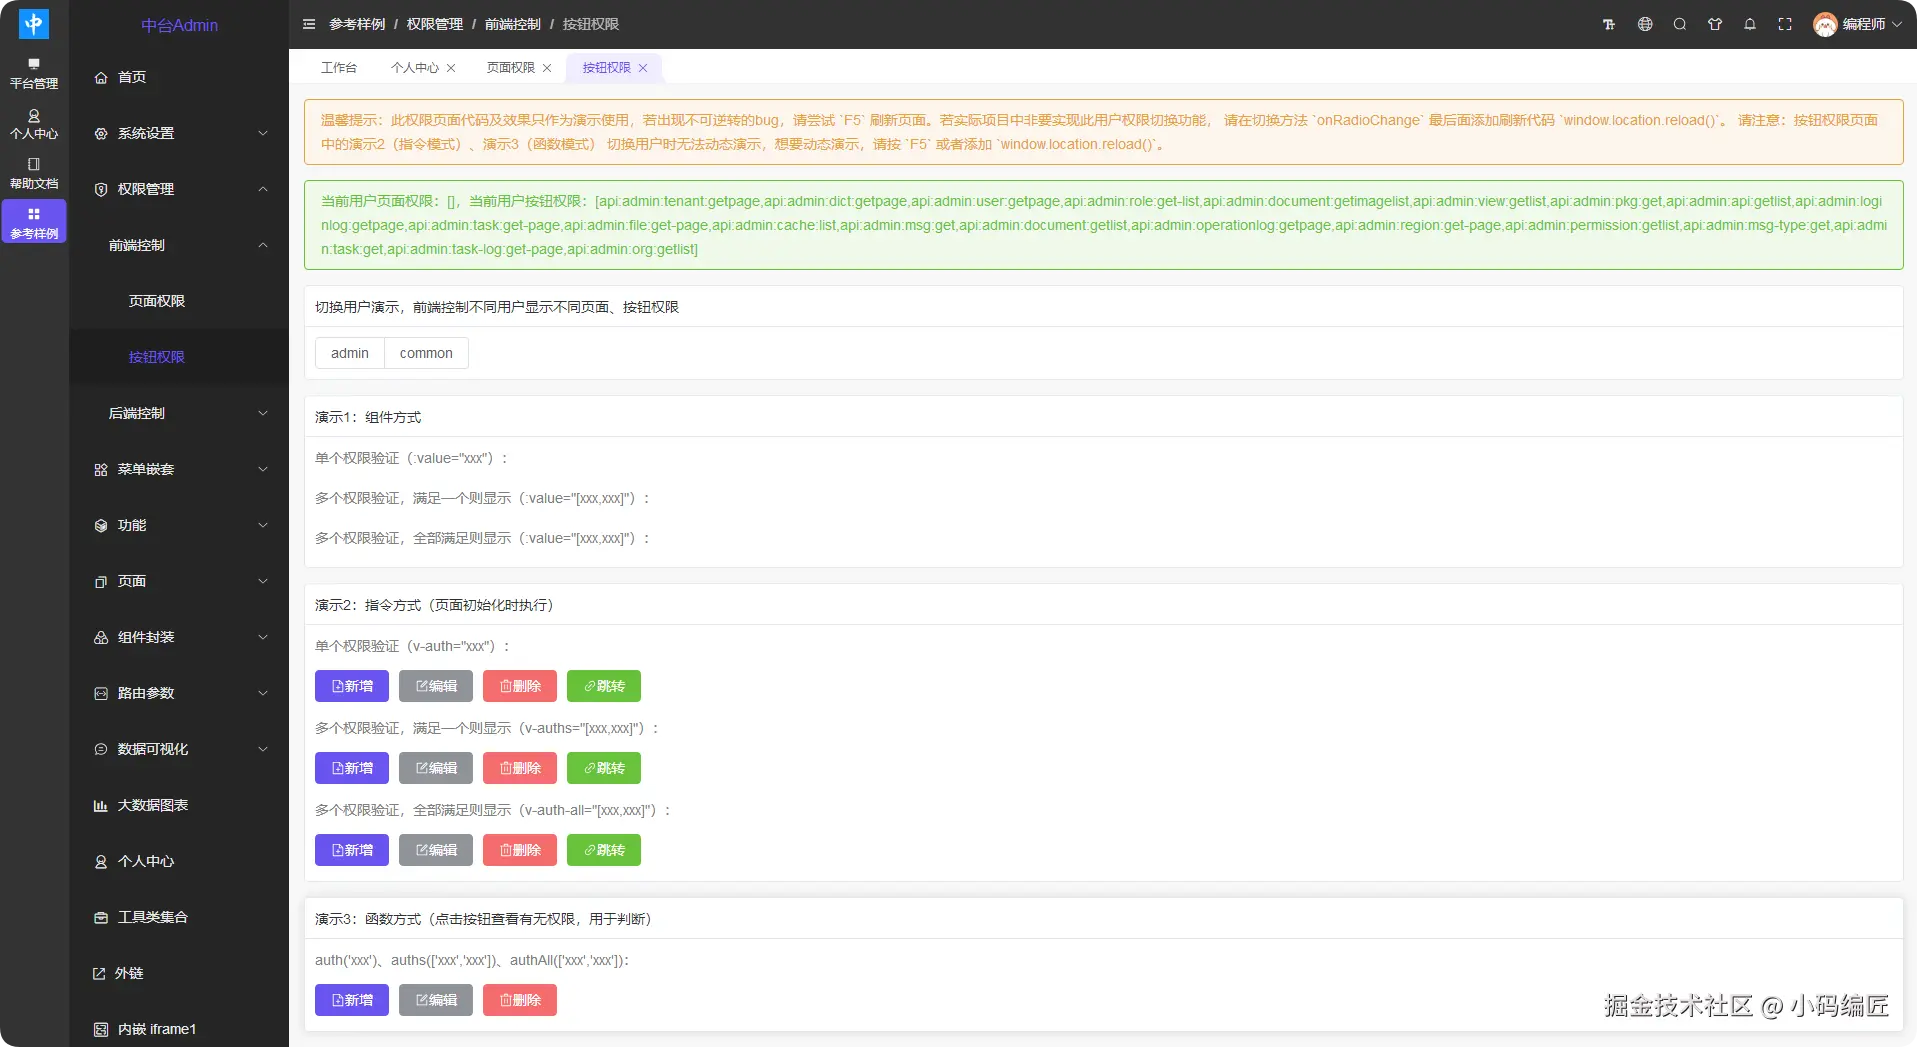The image size is (1917, 1047).
Task: Click 删除 under v-auths demo
Action: coord(520,768)
